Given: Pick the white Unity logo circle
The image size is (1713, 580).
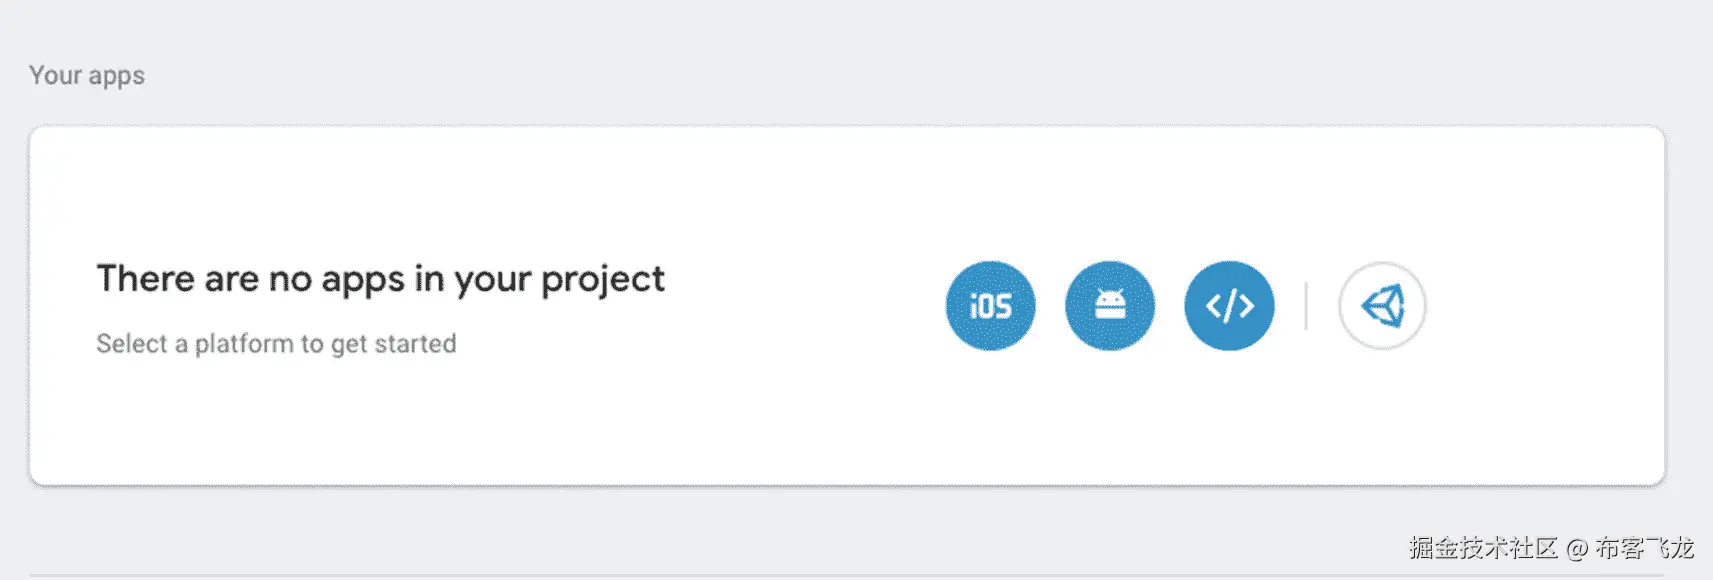Looking at the screenshot, I should click(1382, 306).
